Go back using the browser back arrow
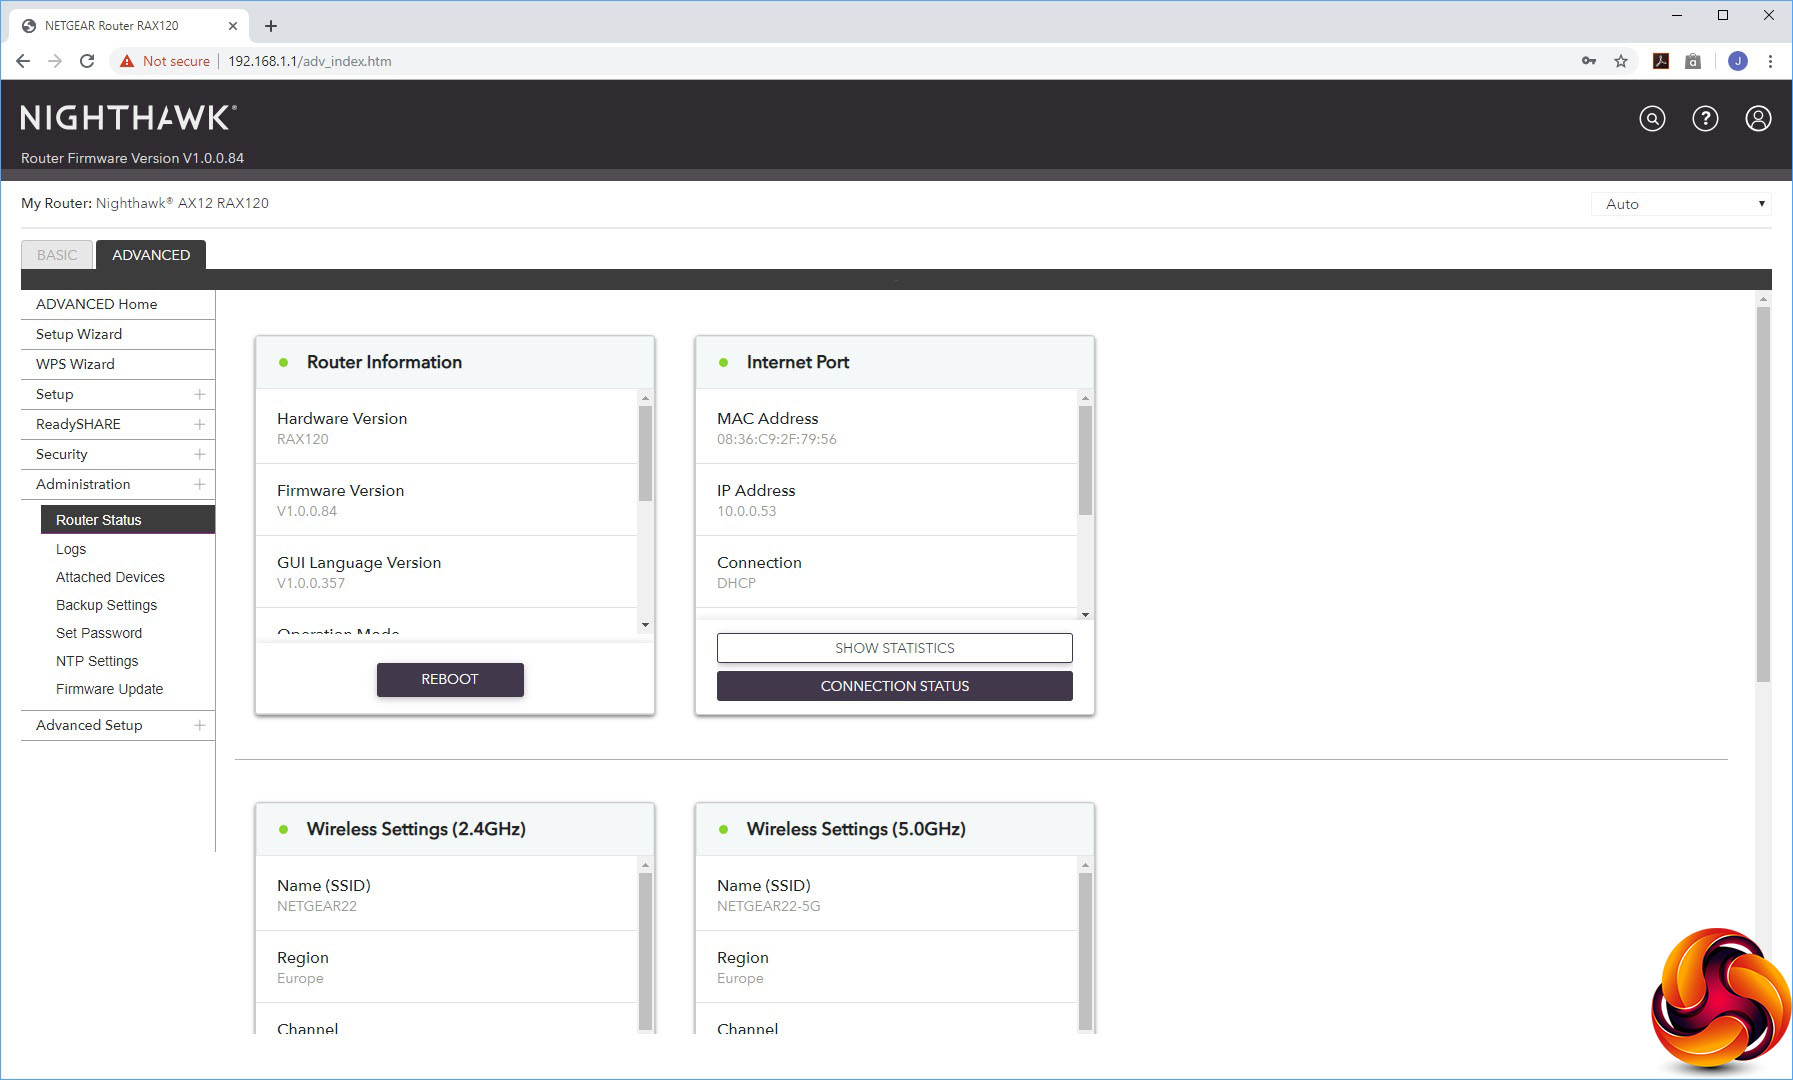The height and width of the screenshot is (1080, 1793). pos(23,61)
